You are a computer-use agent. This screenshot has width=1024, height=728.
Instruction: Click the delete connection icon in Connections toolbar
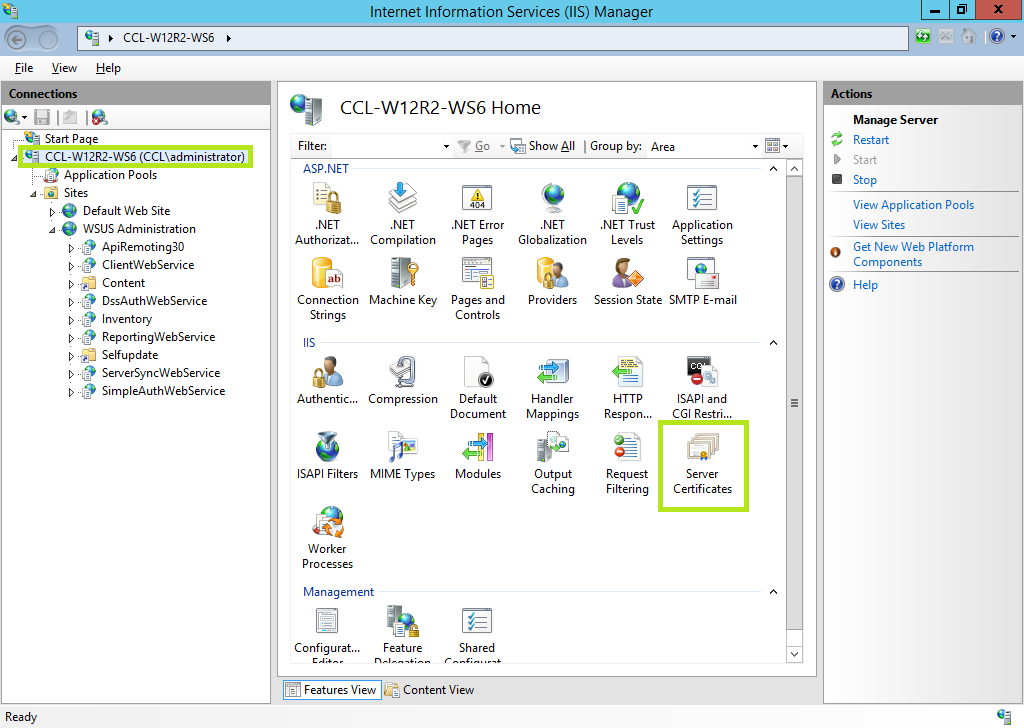tap(99, 118)
